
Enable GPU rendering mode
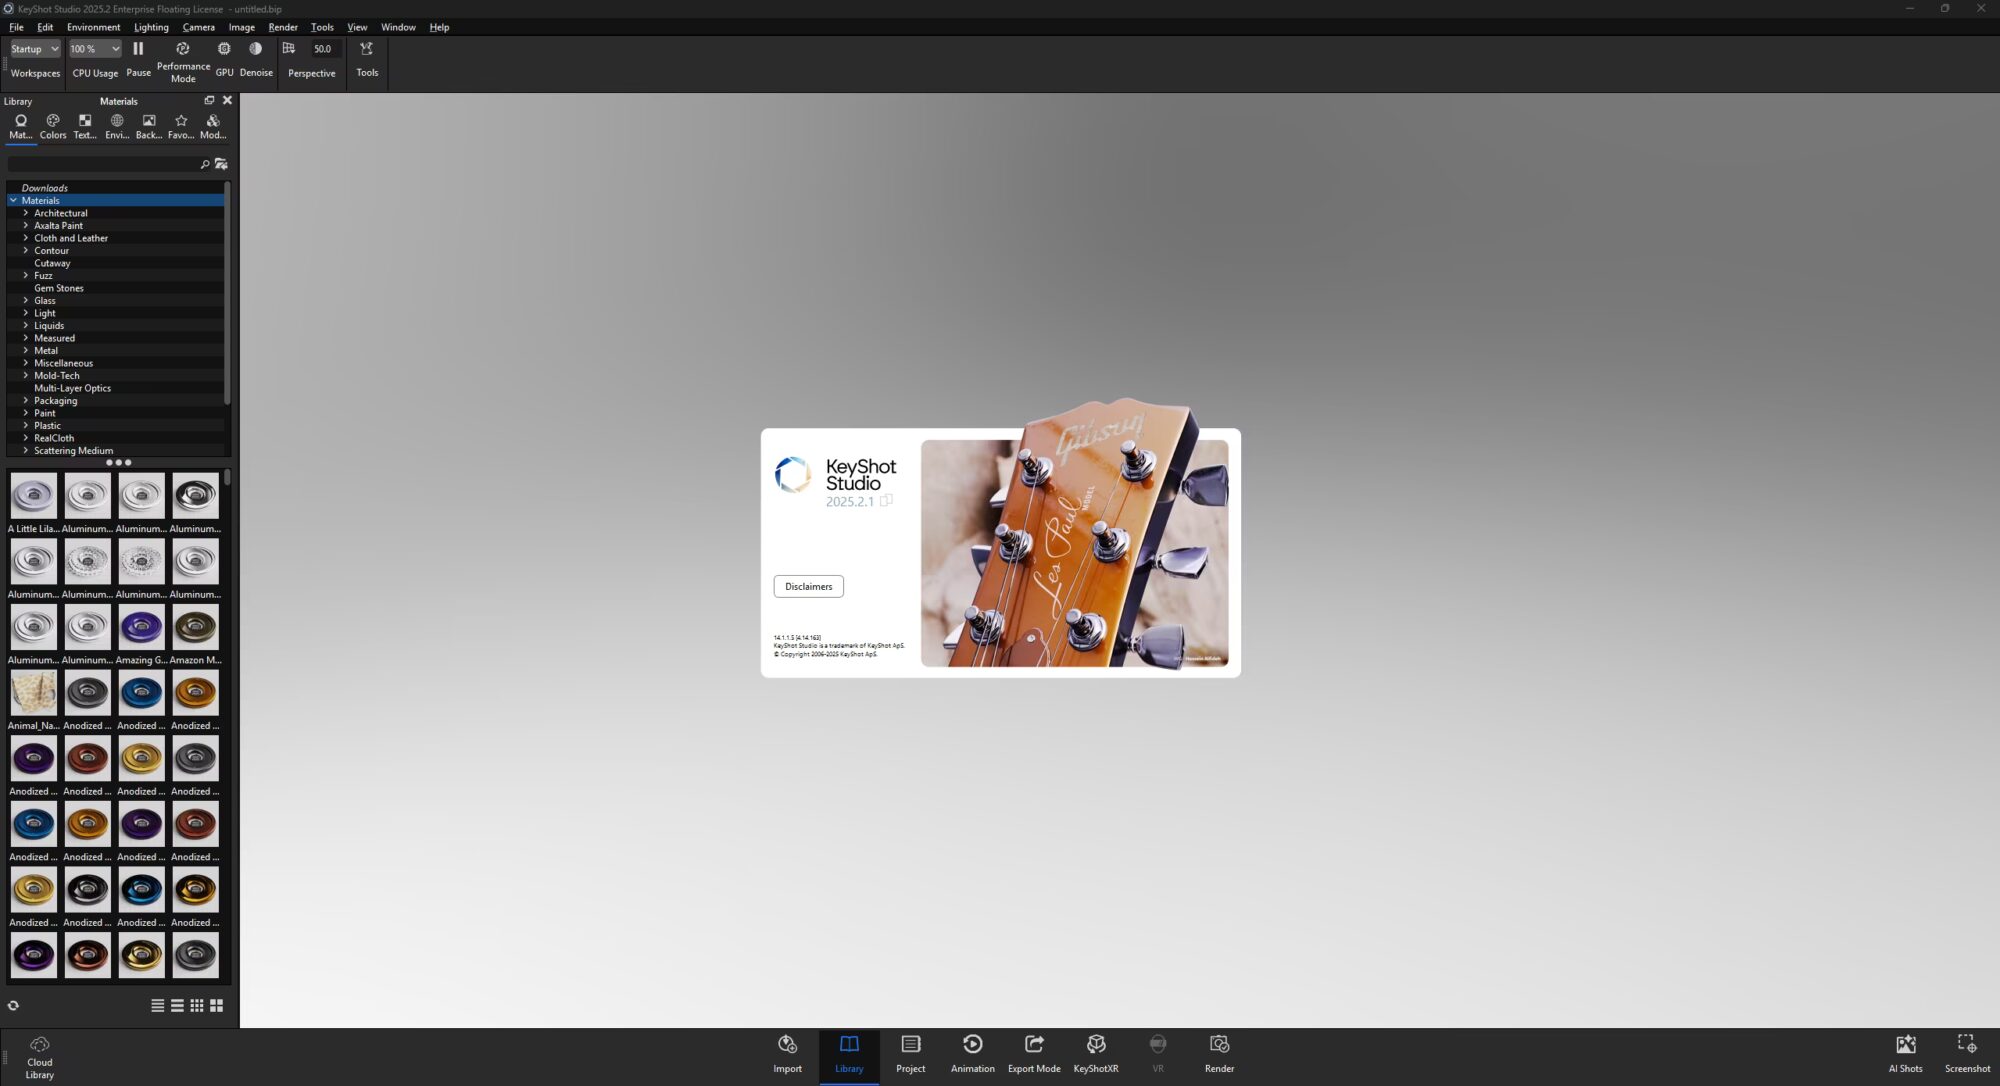(224, 48)
